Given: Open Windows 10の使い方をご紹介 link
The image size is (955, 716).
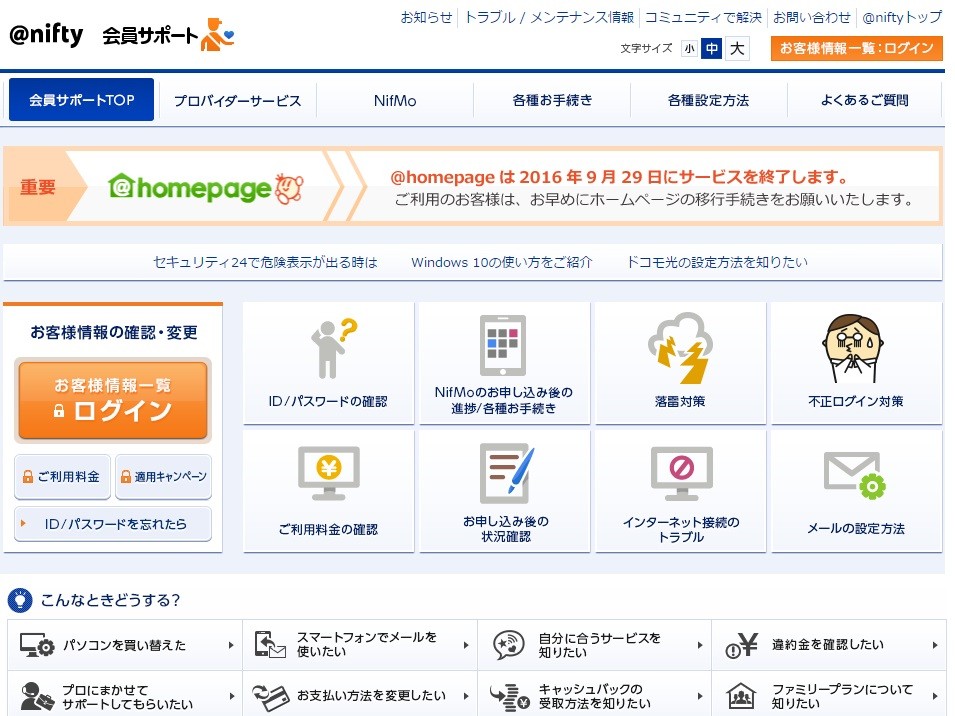Looking at the screenshot, I should (501, 262).
